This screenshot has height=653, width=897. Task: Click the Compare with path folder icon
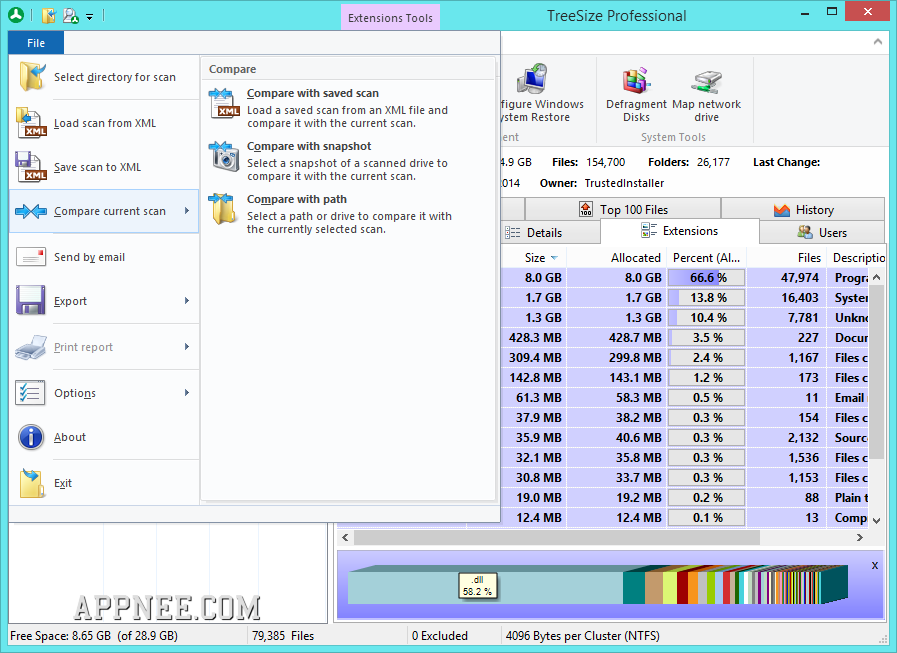tap(223, 208)
